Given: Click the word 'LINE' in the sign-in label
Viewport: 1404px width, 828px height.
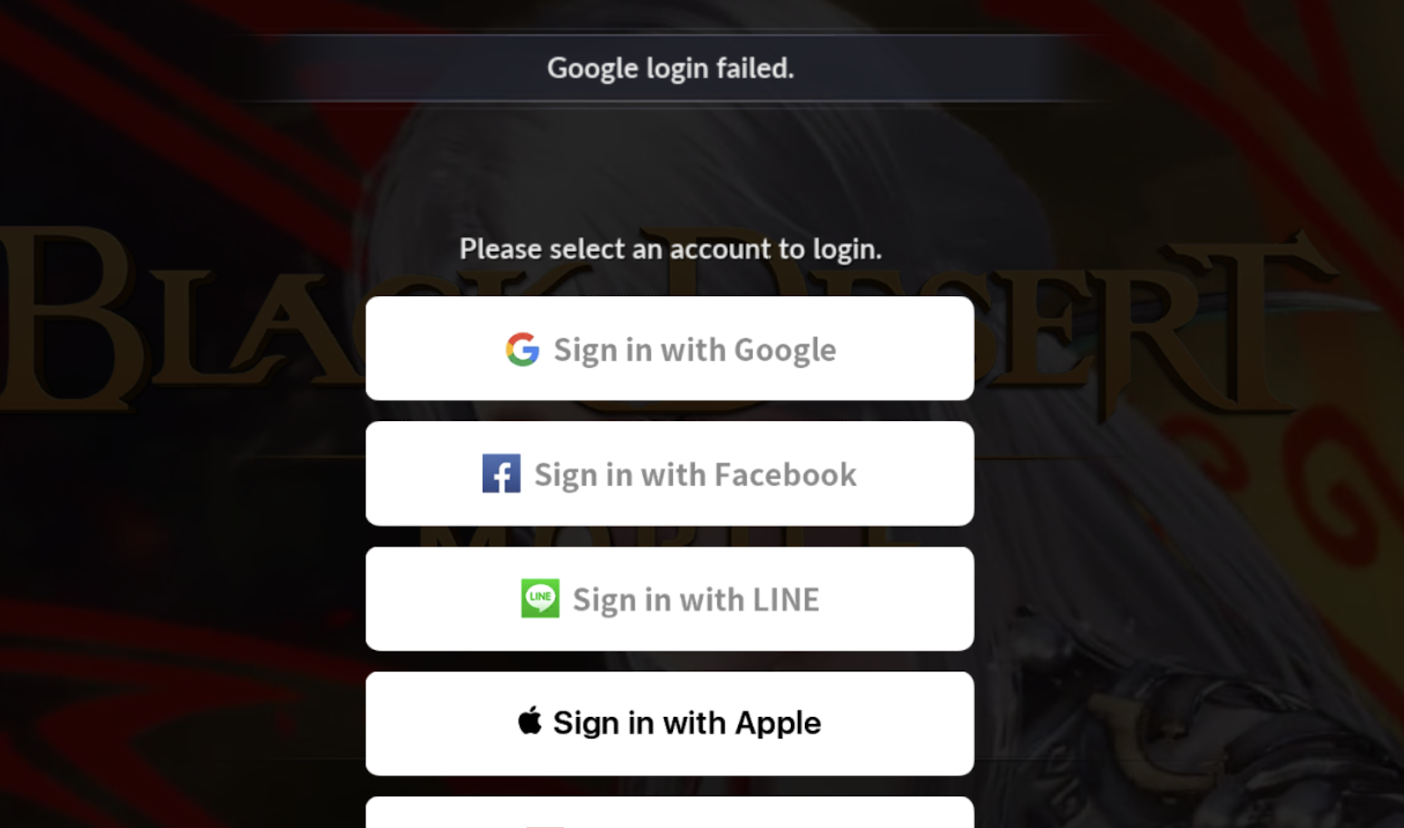Looking at the screenshot, I should [785, 599].
